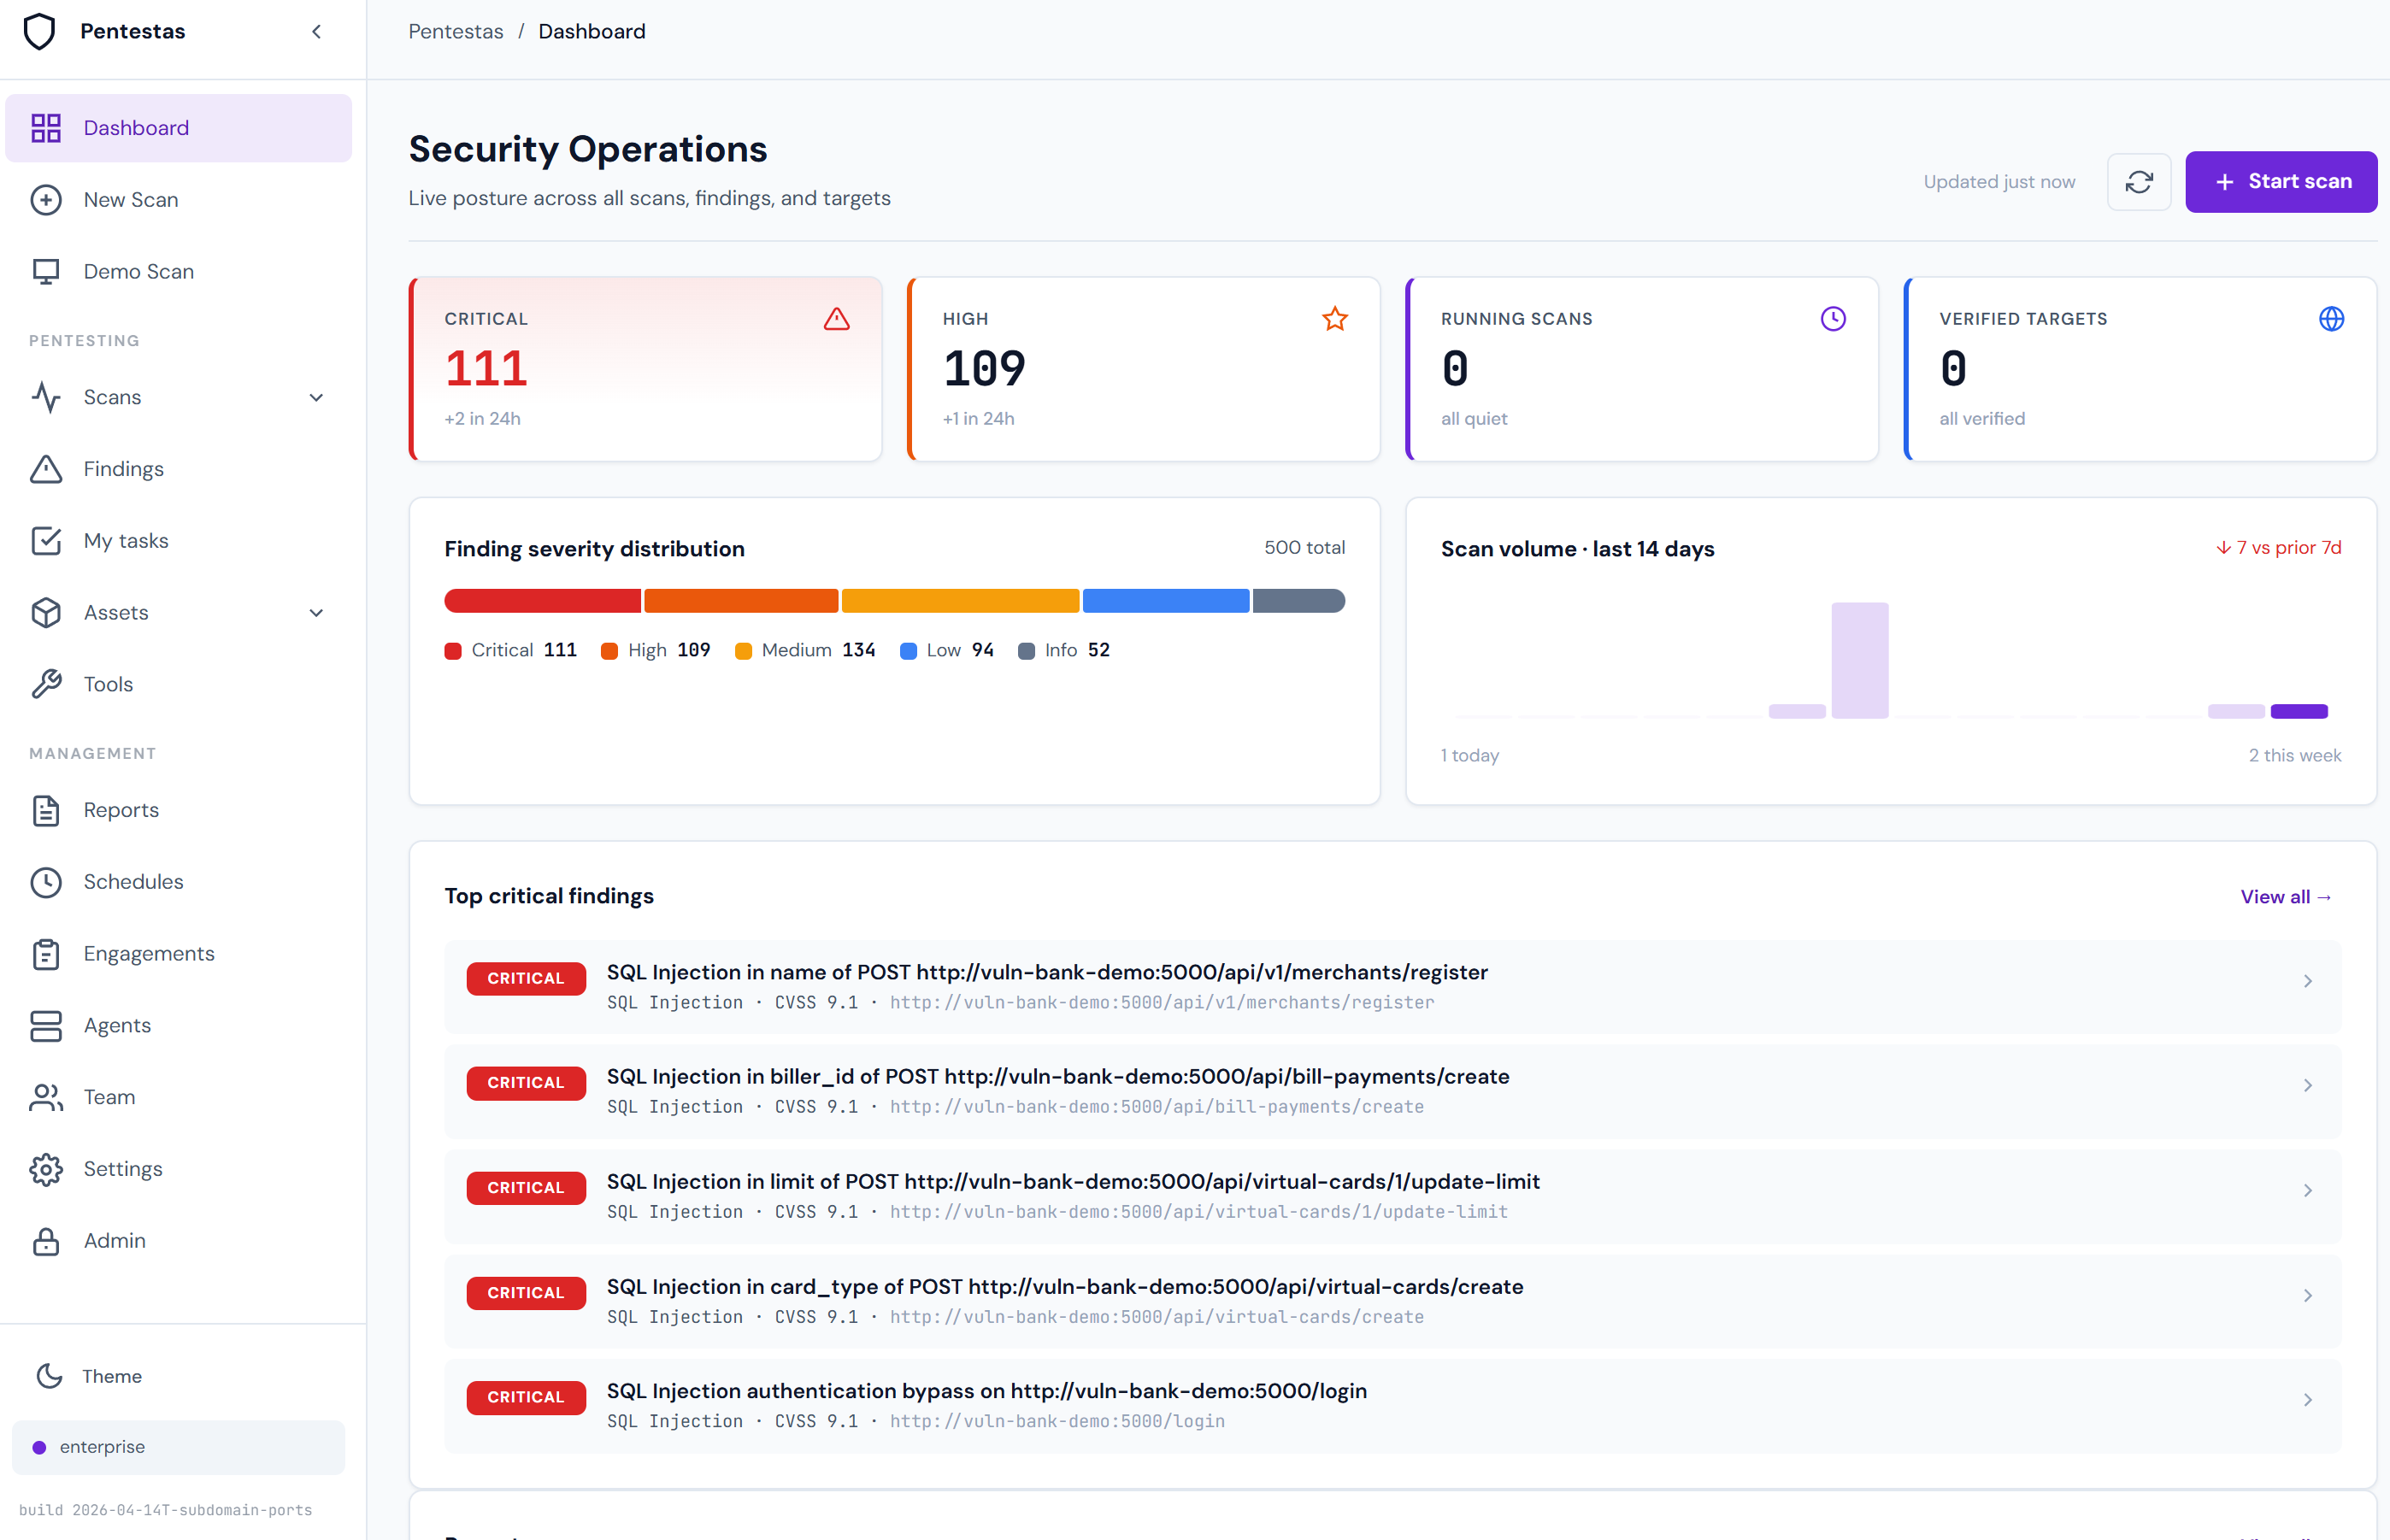Screen dimensions: 2390x1540
Task: Refresh dashboard with the reload icon
Action: pyautogui.click(x=2139, y=182)
